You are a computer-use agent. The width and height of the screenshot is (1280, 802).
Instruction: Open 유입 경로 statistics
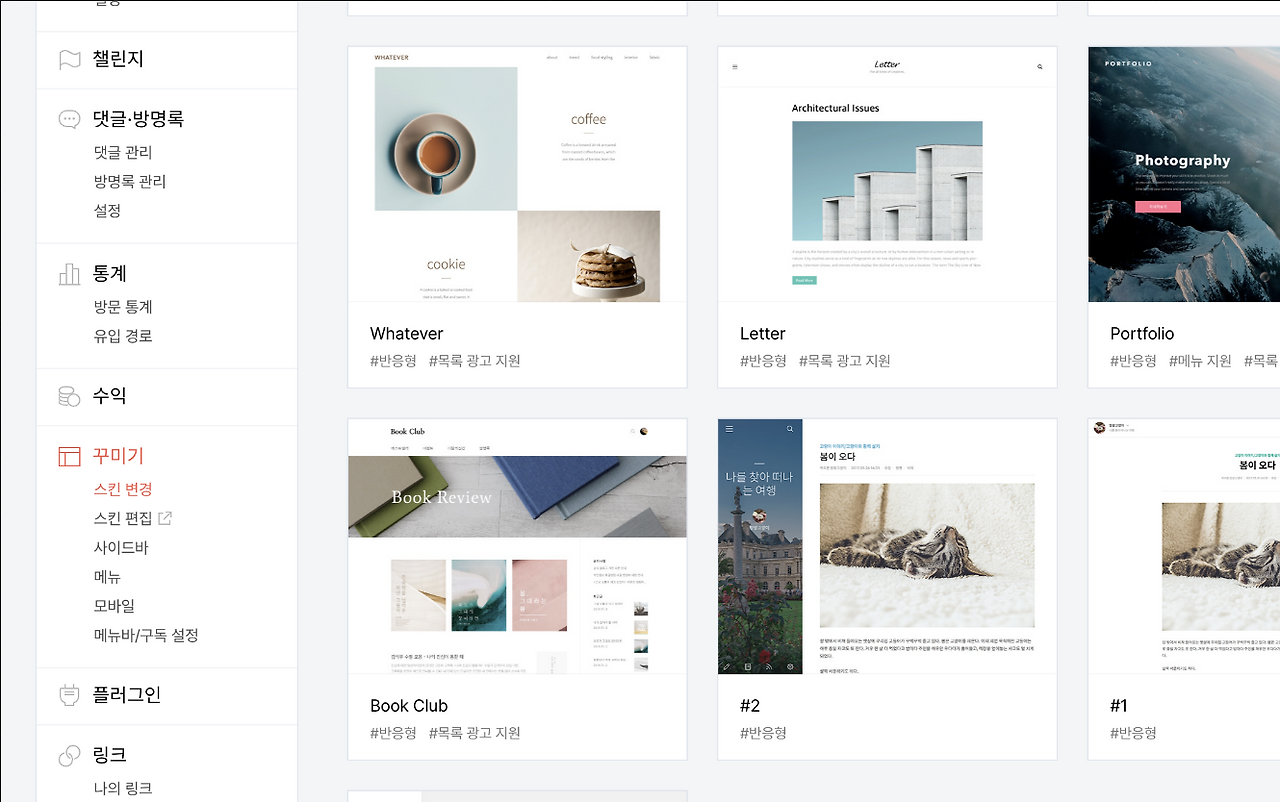[123, 336]
